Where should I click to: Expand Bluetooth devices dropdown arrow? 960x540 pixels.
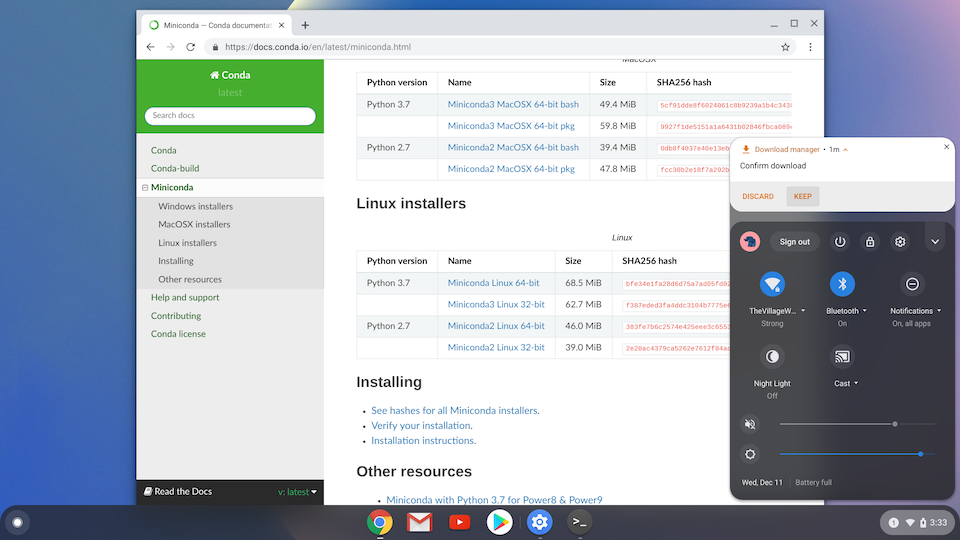pos(864,311)
